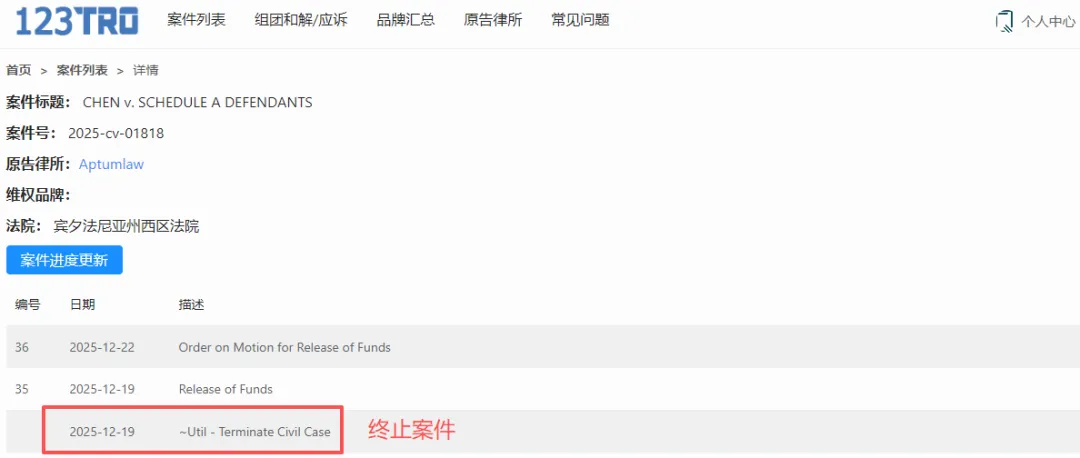The image size is (1080, 458).
Task: Click the 编号 column header
Action: click(28, 305)
